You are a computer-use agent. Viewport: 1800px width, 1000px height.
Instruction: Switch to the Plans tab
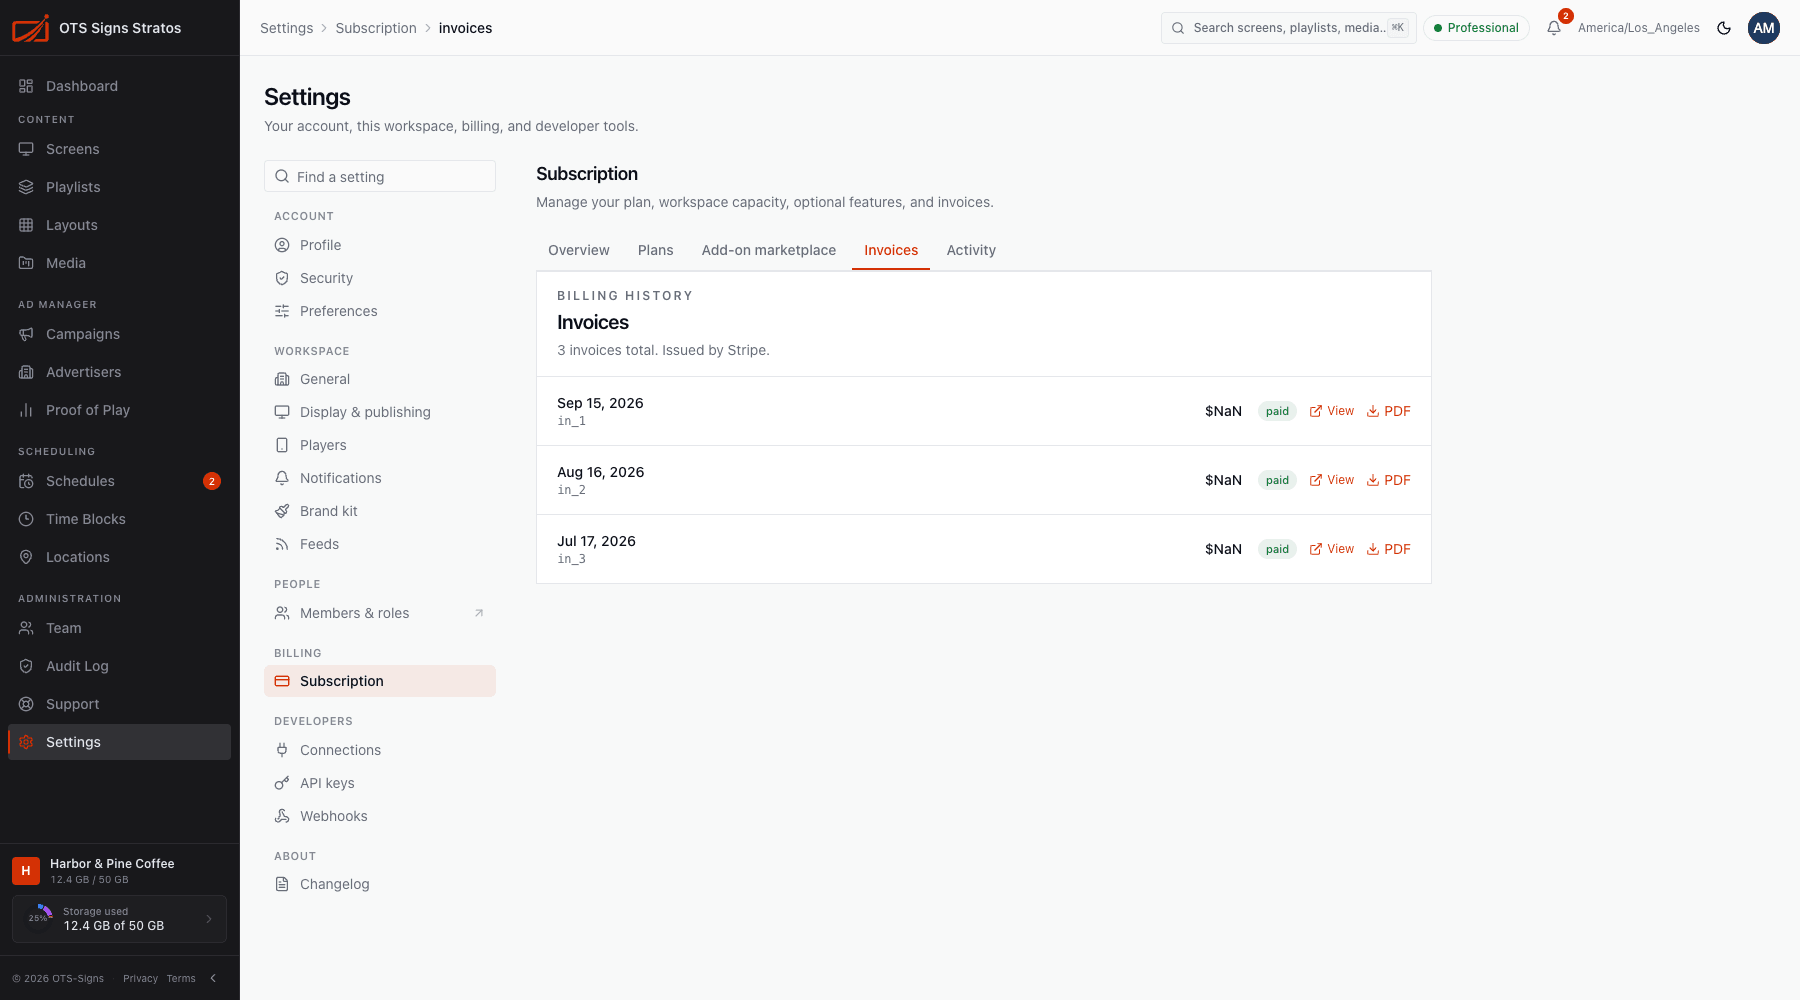[x=656, y=250]
